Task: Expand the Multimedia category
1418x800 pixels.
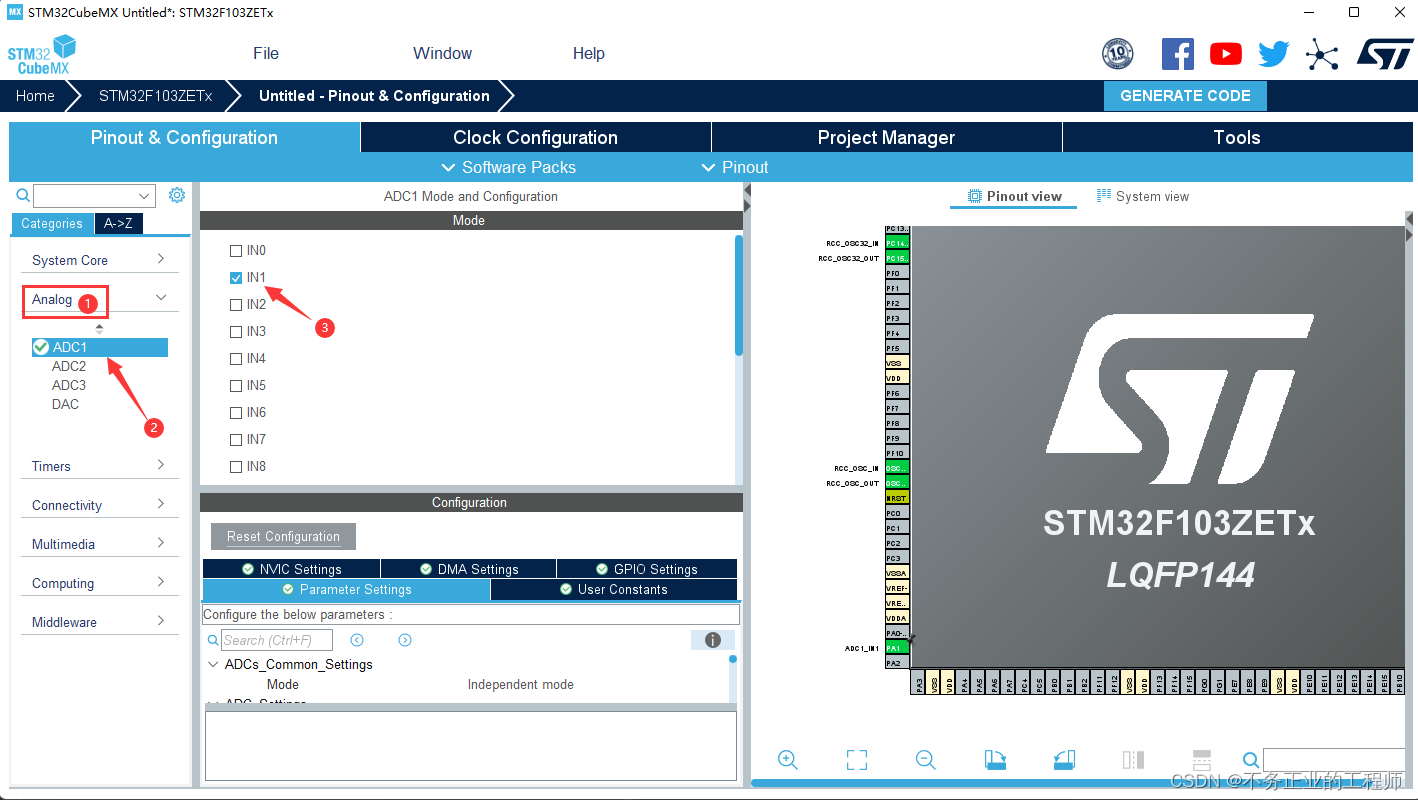Action: click(x=100, y=544)
